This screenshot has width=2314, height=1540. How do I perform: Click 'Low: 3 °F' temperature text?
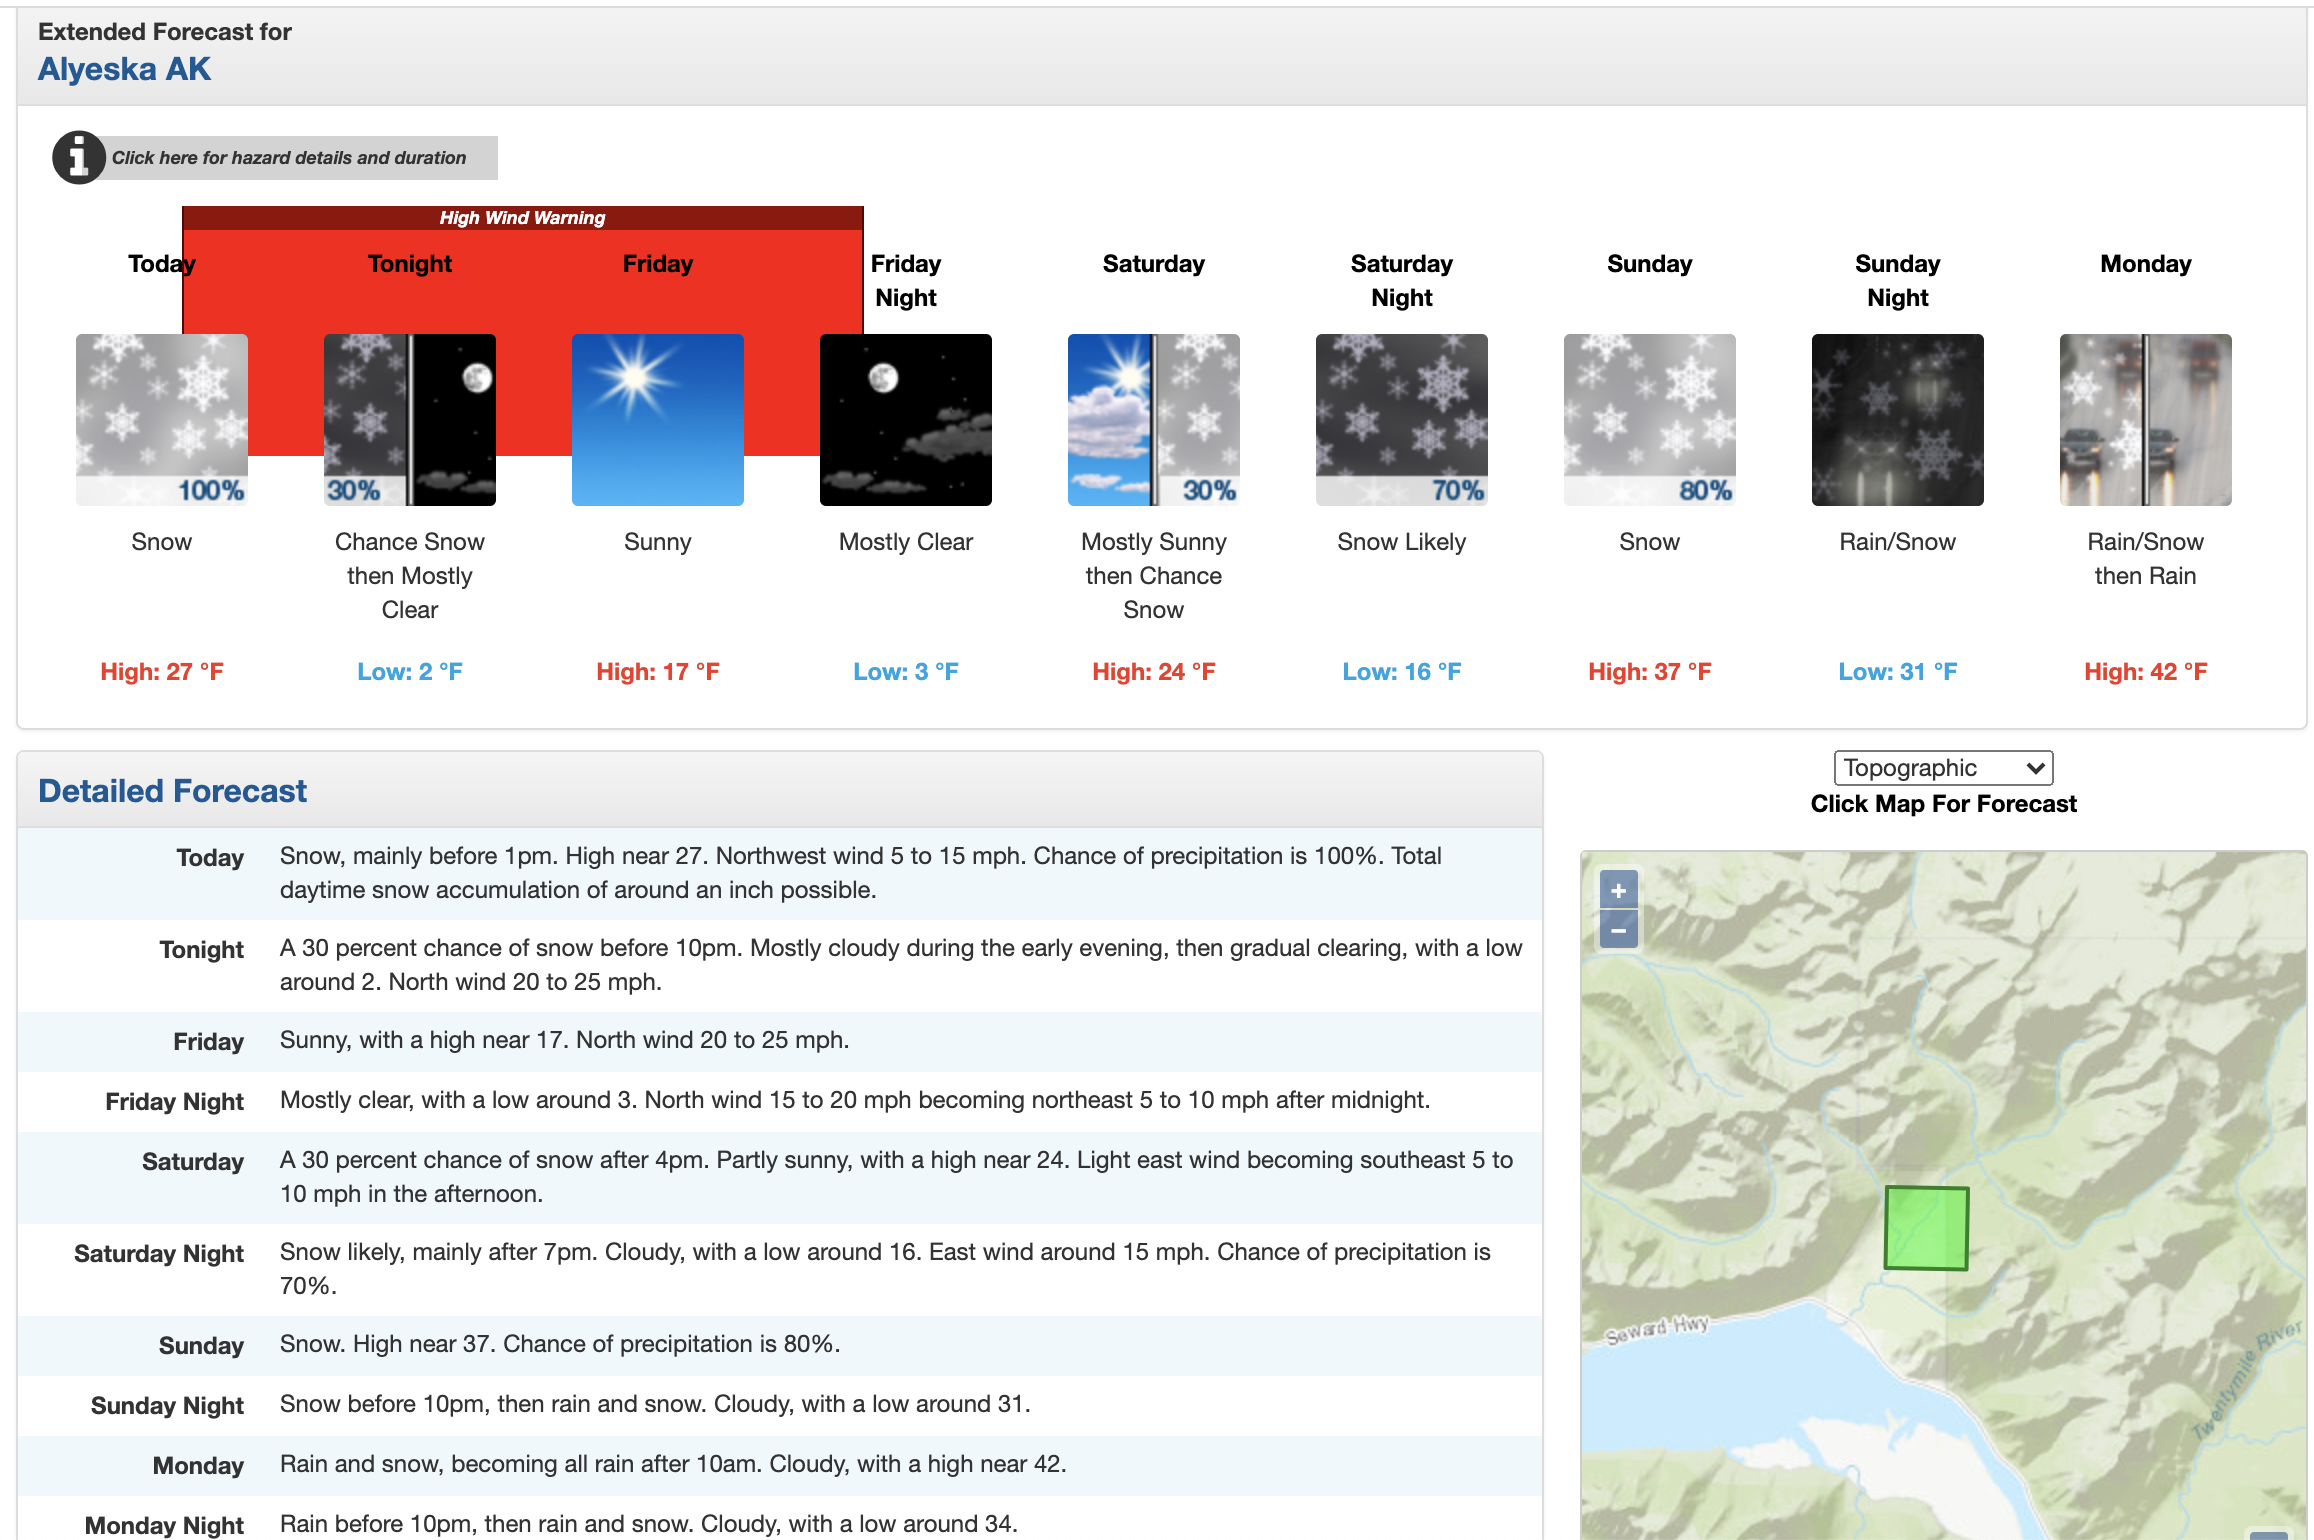coord(906,672)
